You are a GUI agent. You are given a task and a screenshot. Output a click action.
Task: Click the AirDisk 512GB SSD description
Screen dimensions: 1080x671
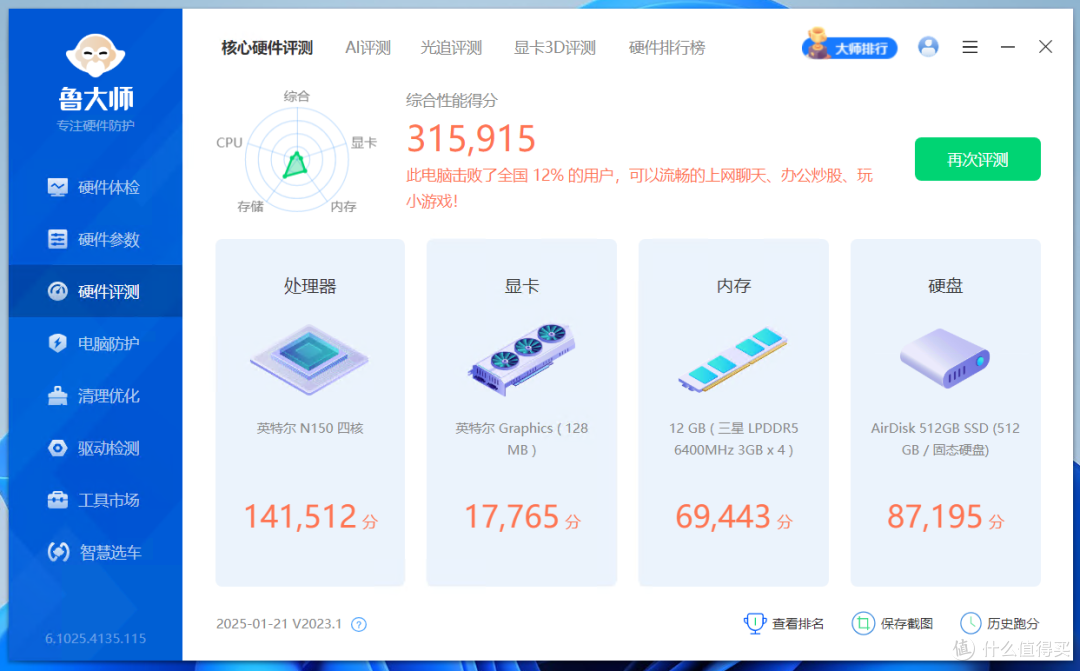[945, 439]
